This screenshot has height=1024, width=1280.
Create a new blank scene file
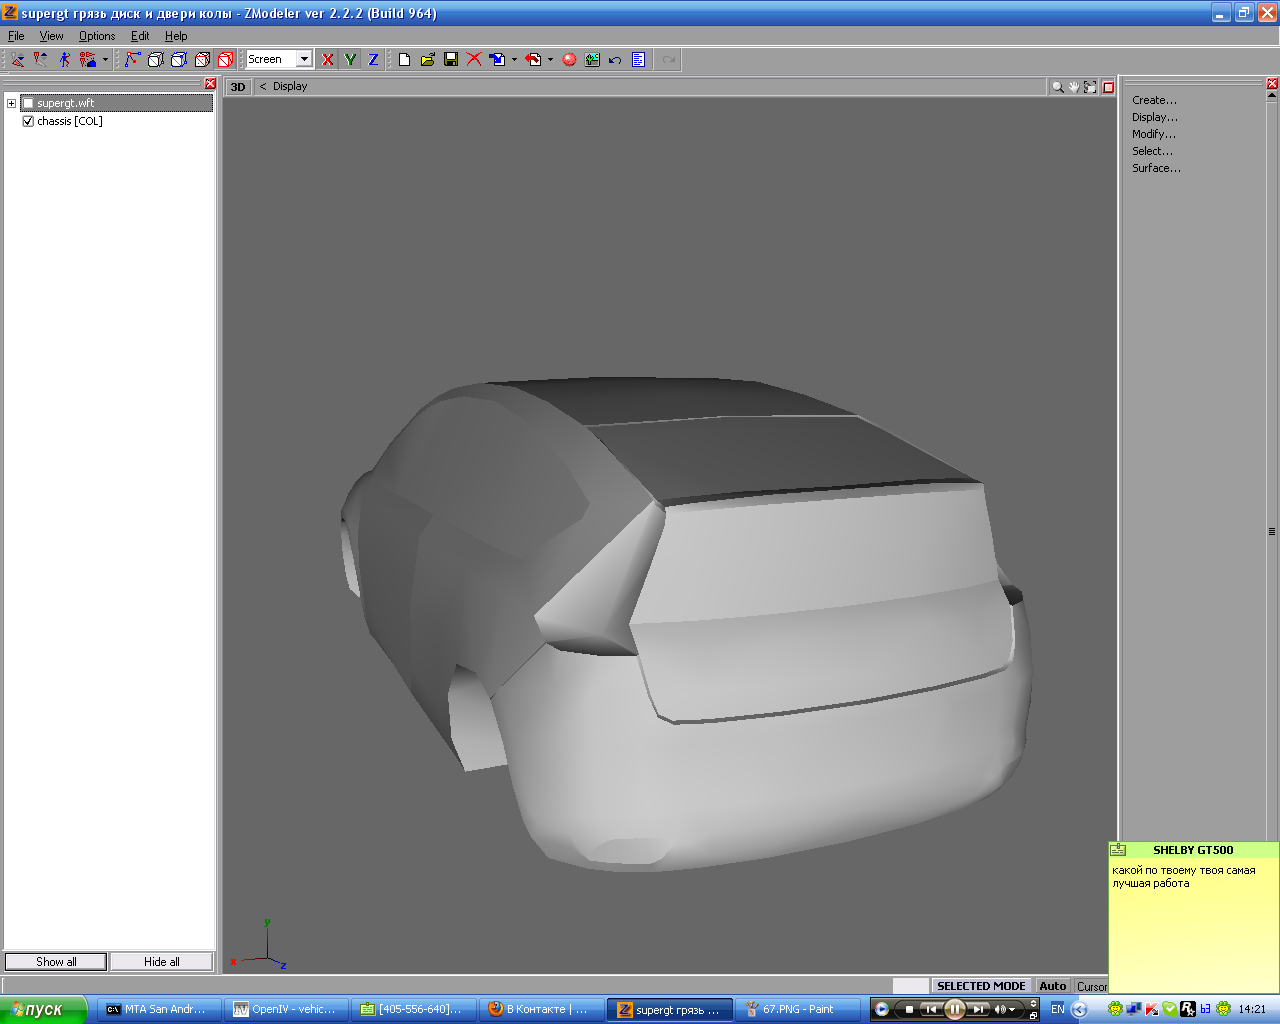click(x=404, y=60)
